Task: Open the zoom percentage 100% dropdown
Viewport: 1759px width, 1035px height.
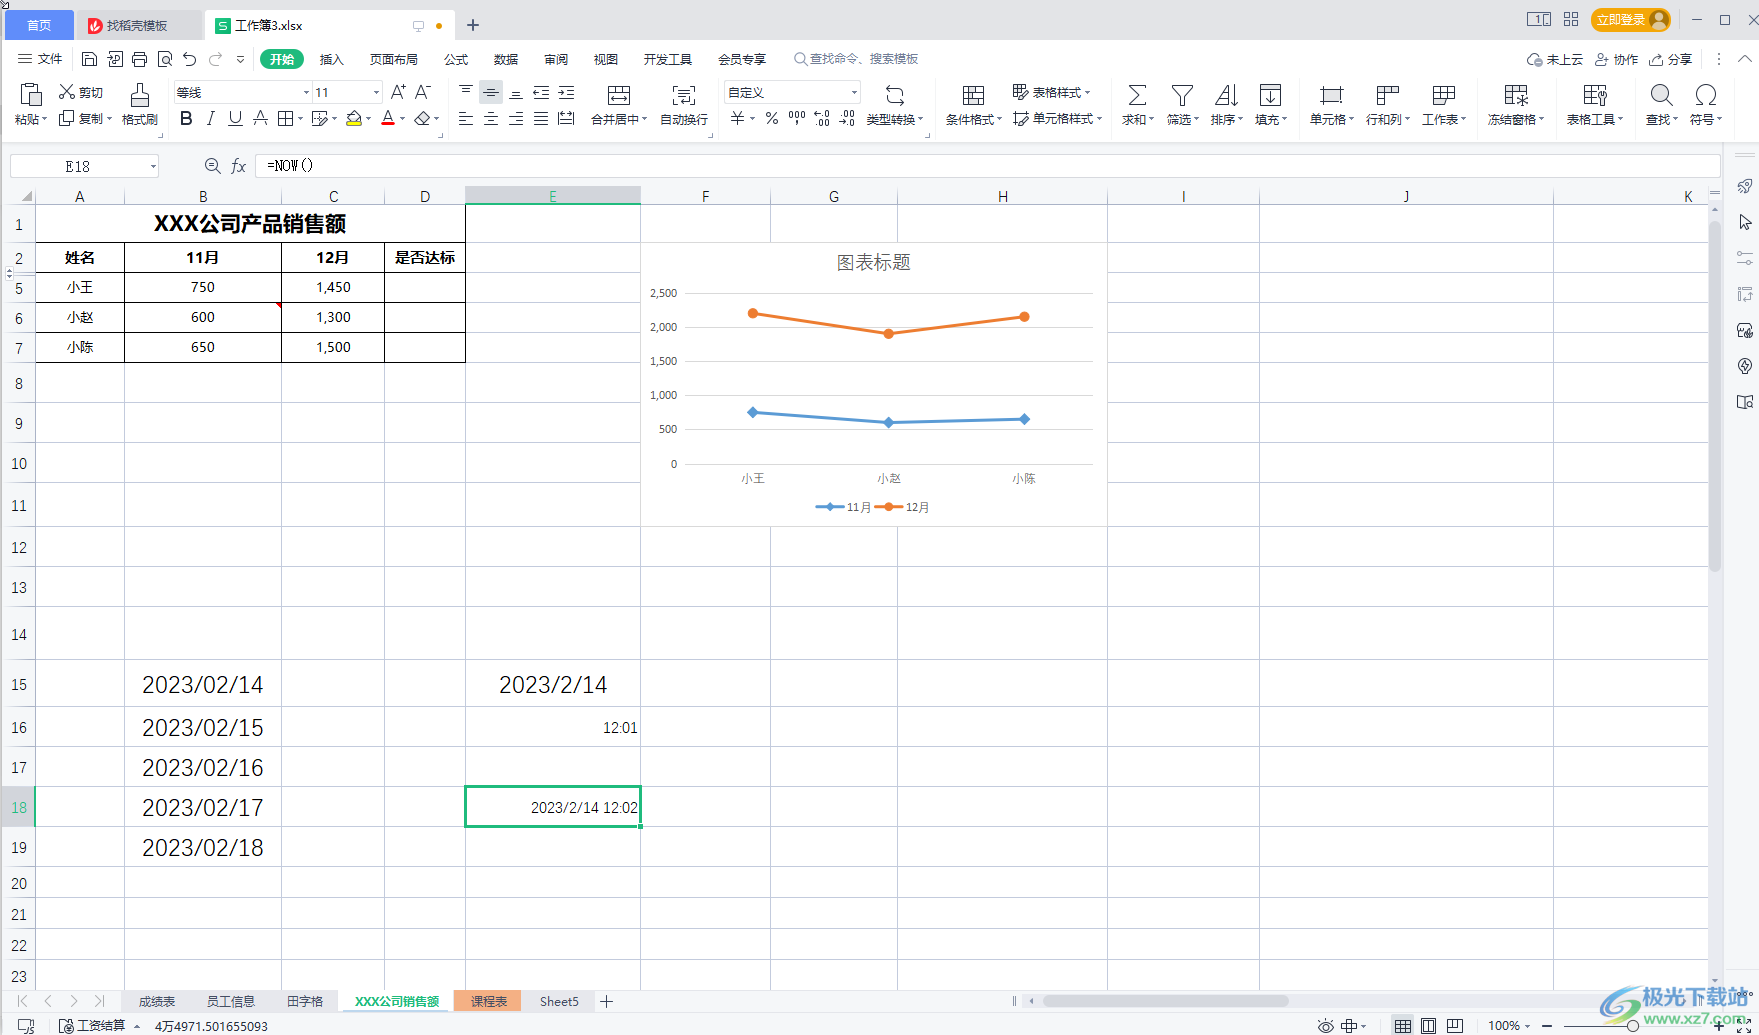Action: 1509,1026
